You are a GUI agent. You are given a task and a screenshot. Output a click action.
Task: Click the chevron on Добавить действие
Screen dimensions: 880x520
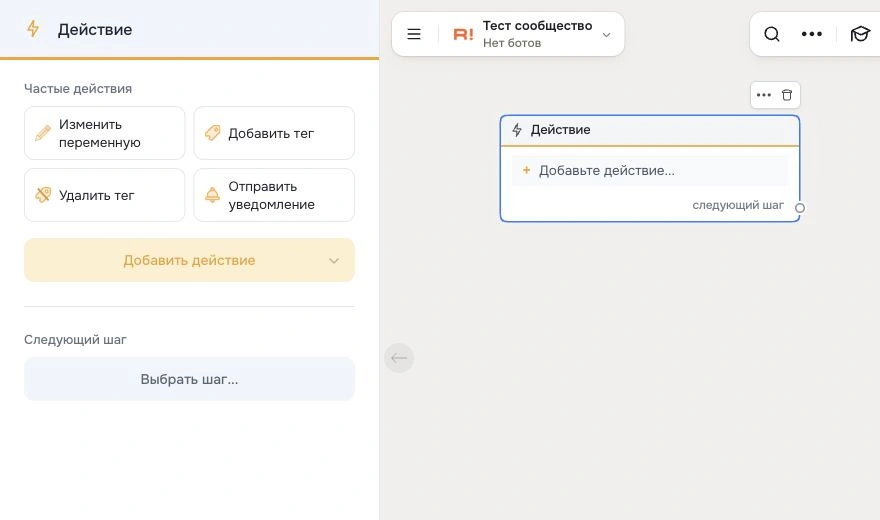point(334,261)
